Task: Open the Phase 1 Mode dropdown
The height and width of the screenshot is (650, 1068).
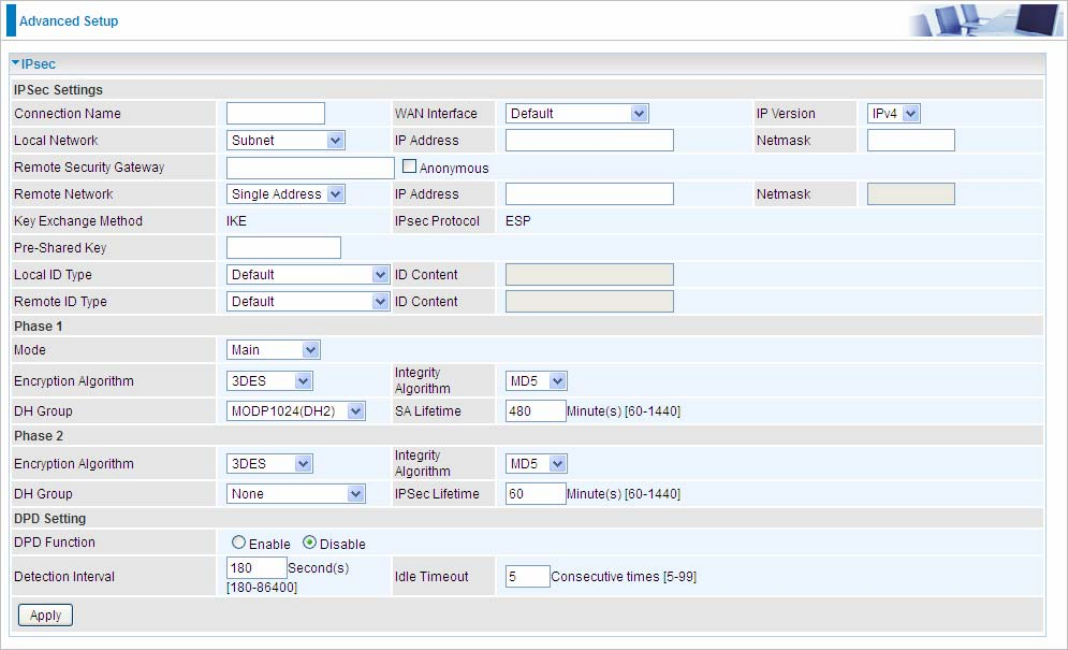Action: click(273, 350)
